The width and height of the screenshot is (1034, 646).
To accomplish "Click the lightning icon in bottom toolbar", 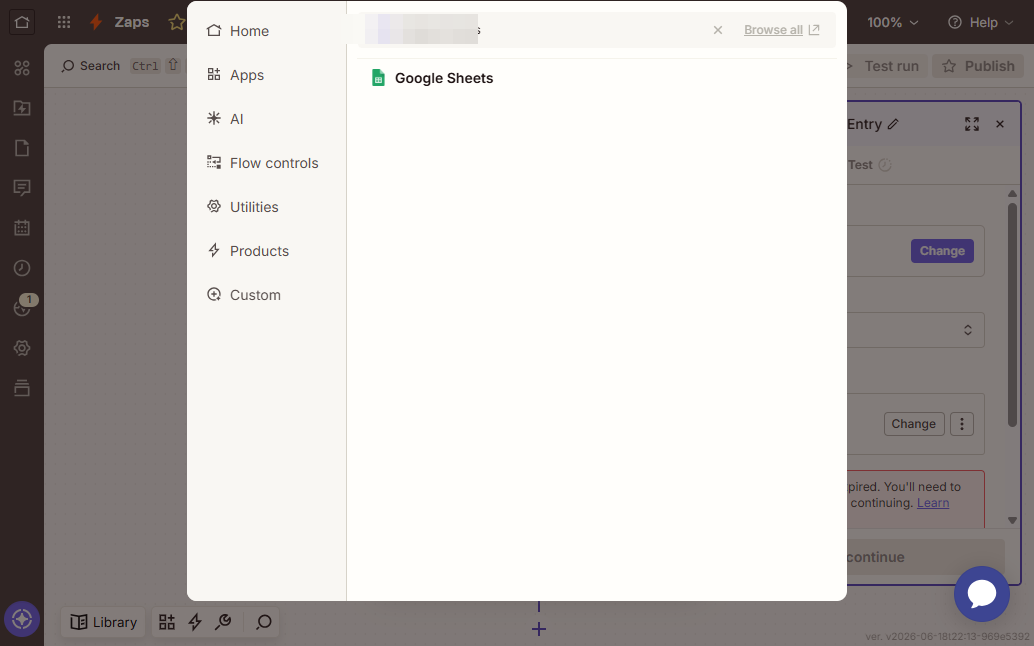I will pos(195,622).
